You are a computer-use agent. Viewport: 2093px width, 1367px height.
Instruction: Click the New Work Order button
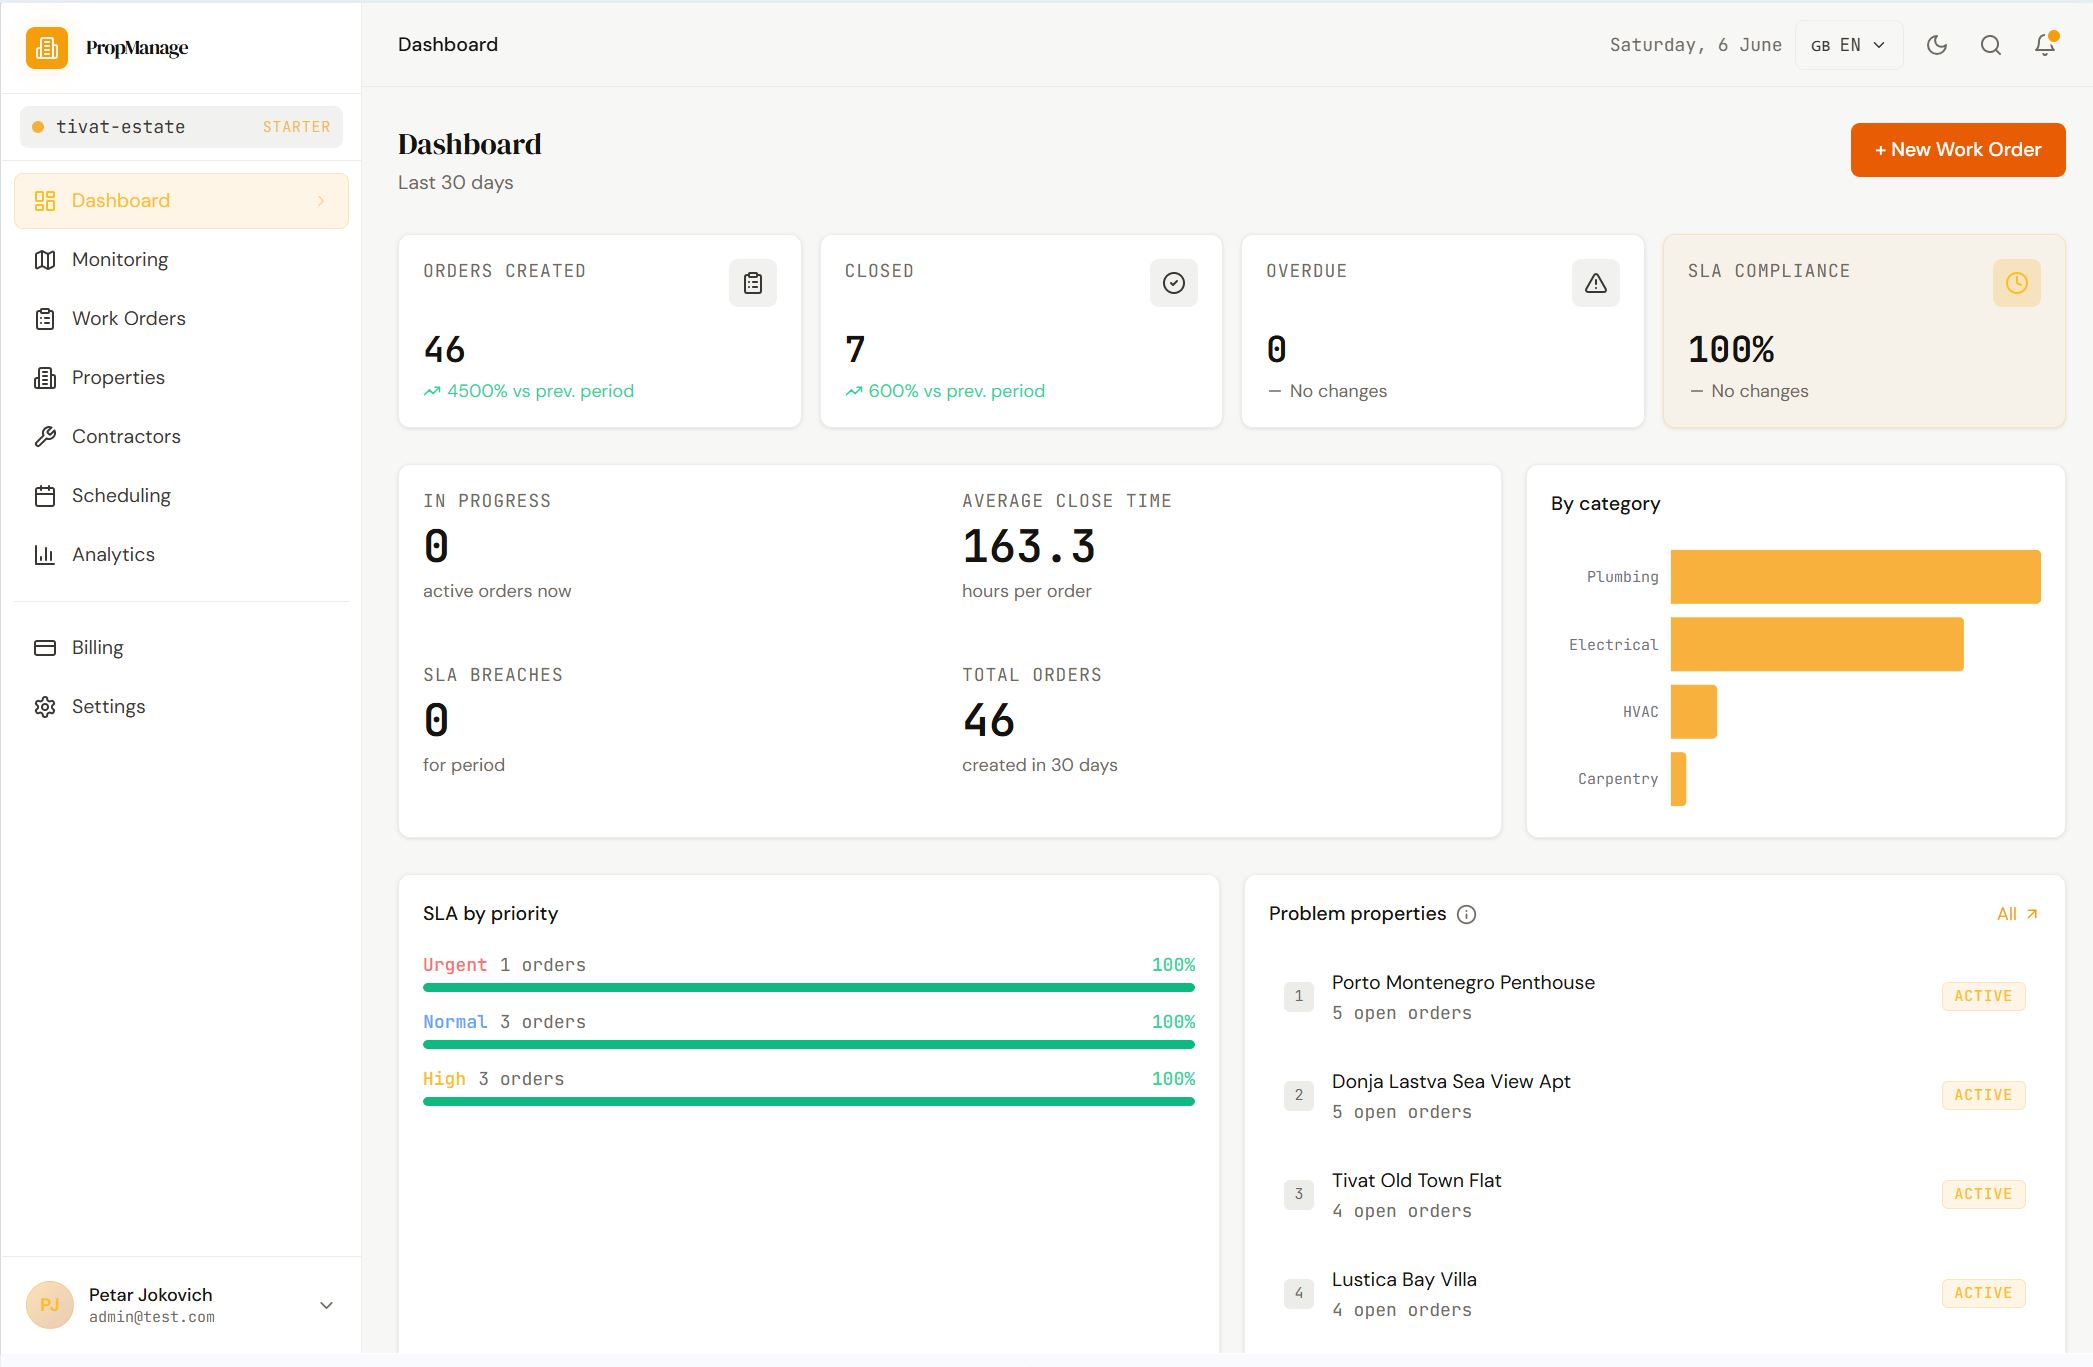point(1958,150)
